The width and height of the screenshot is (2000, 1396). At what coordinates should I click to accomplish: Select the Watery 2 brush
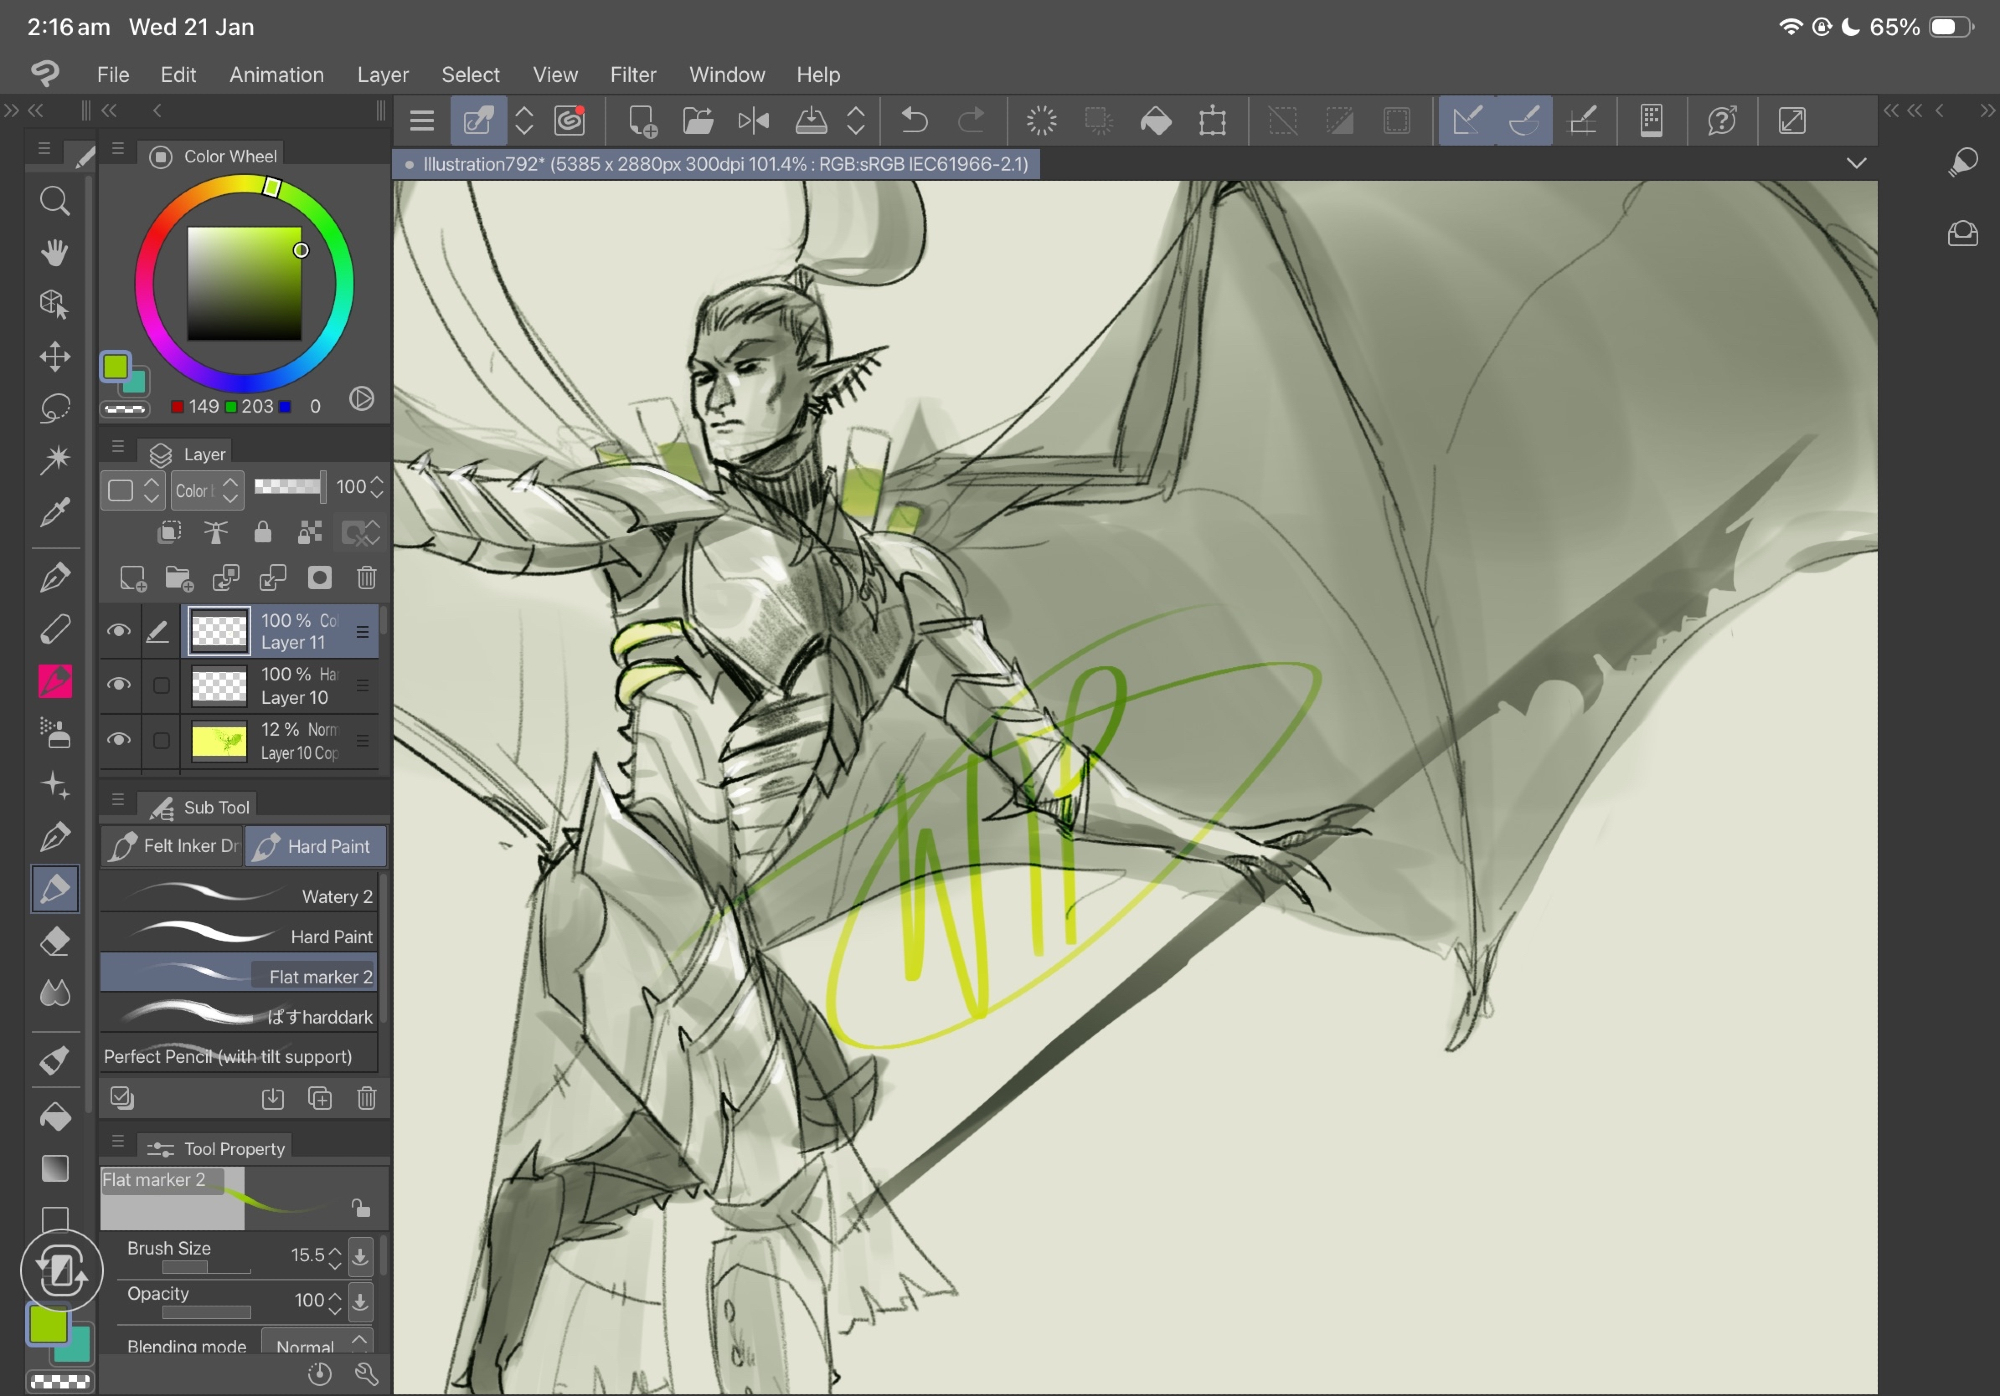tap(238, 895)
